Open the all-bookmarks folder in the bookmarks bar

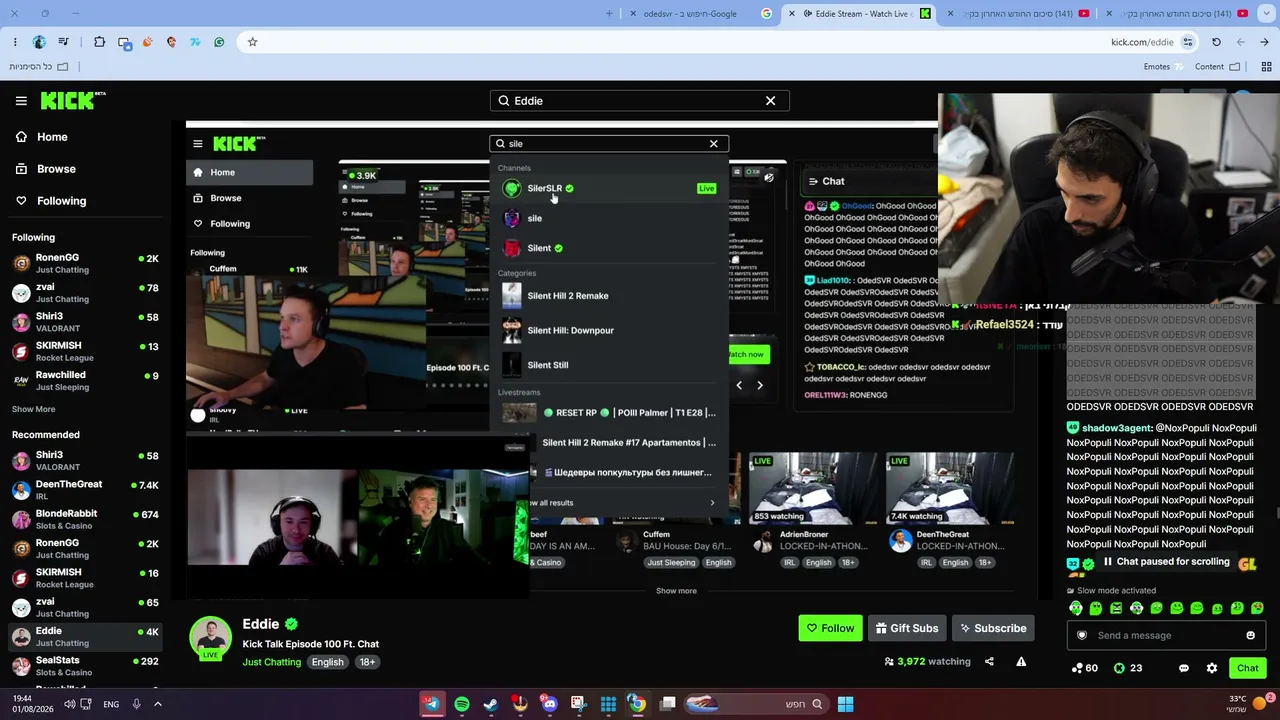coord(39,67)
